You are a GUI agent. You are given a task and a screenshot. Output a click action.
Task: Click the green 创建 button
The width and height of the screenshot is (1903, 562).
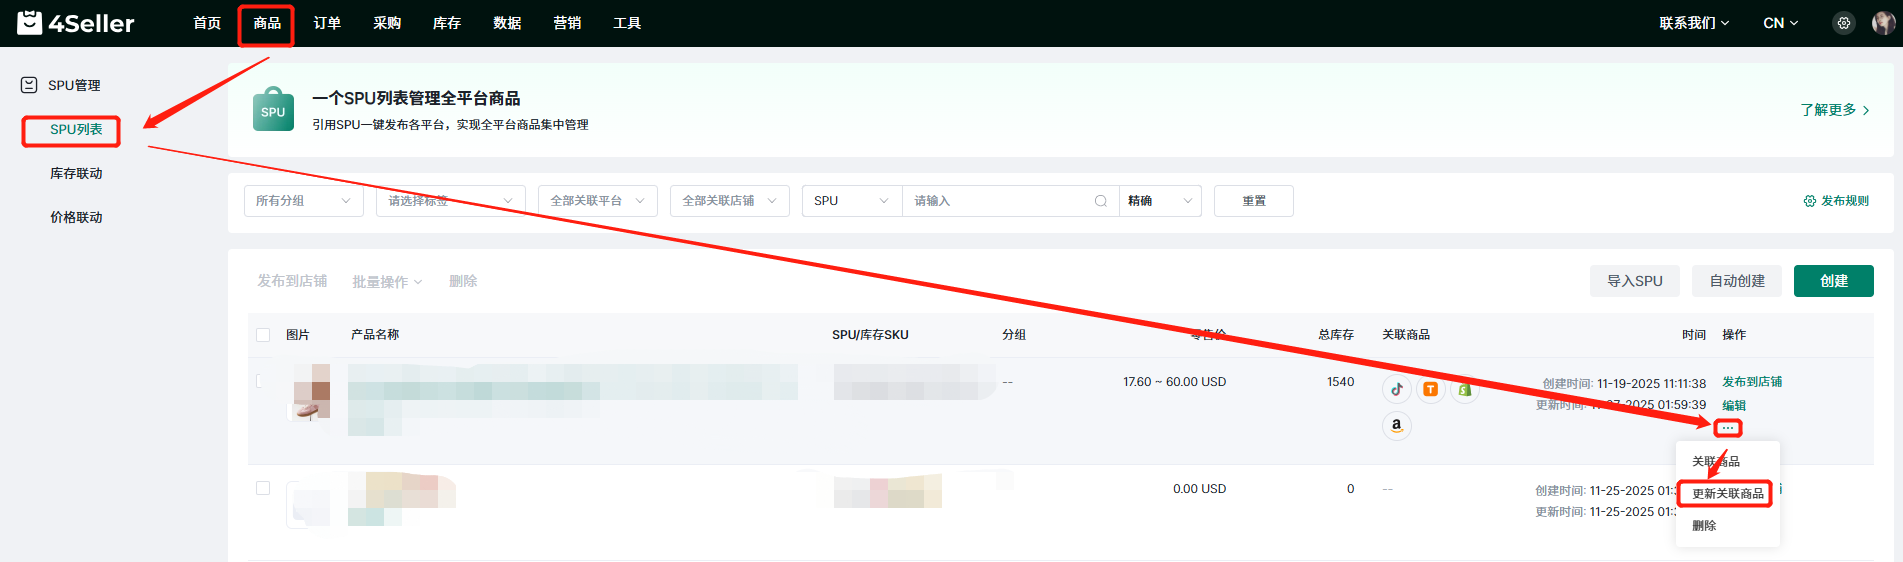click(1833, 281)
